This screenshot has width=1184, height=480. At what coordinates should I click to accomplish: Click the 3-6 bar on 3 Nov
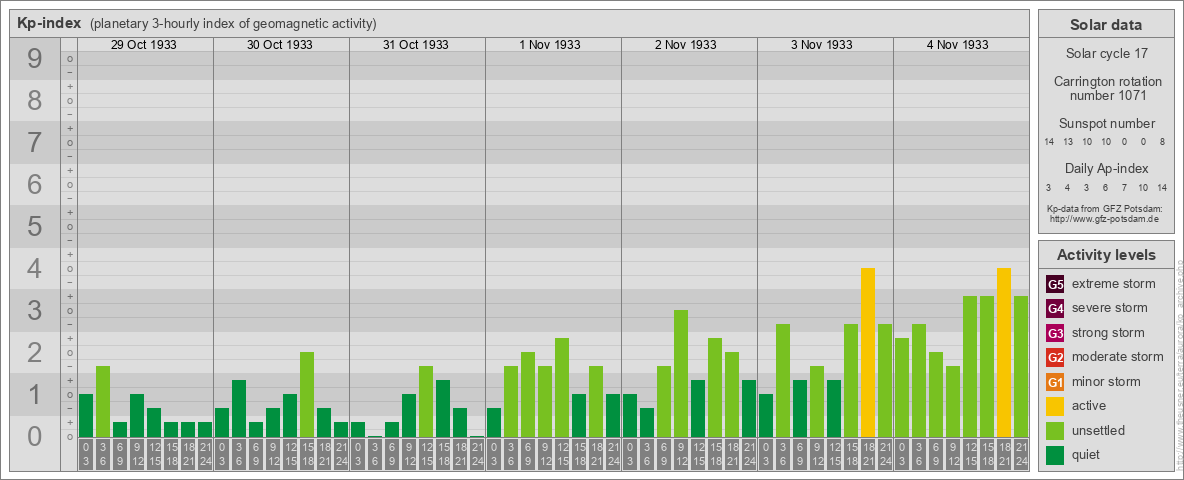tap(783, 380)
